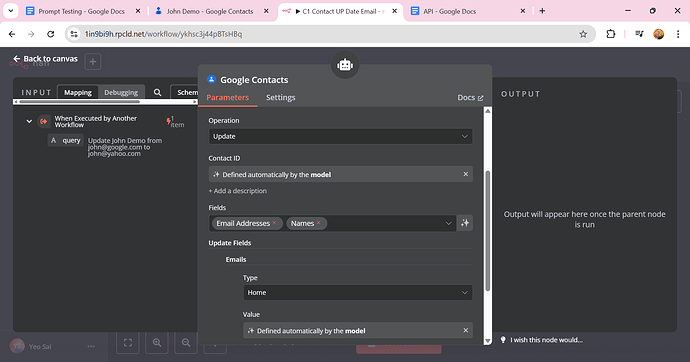Go forward in browser history
Image resolution: width=690 pixels, height=362 pixels.
31,34
